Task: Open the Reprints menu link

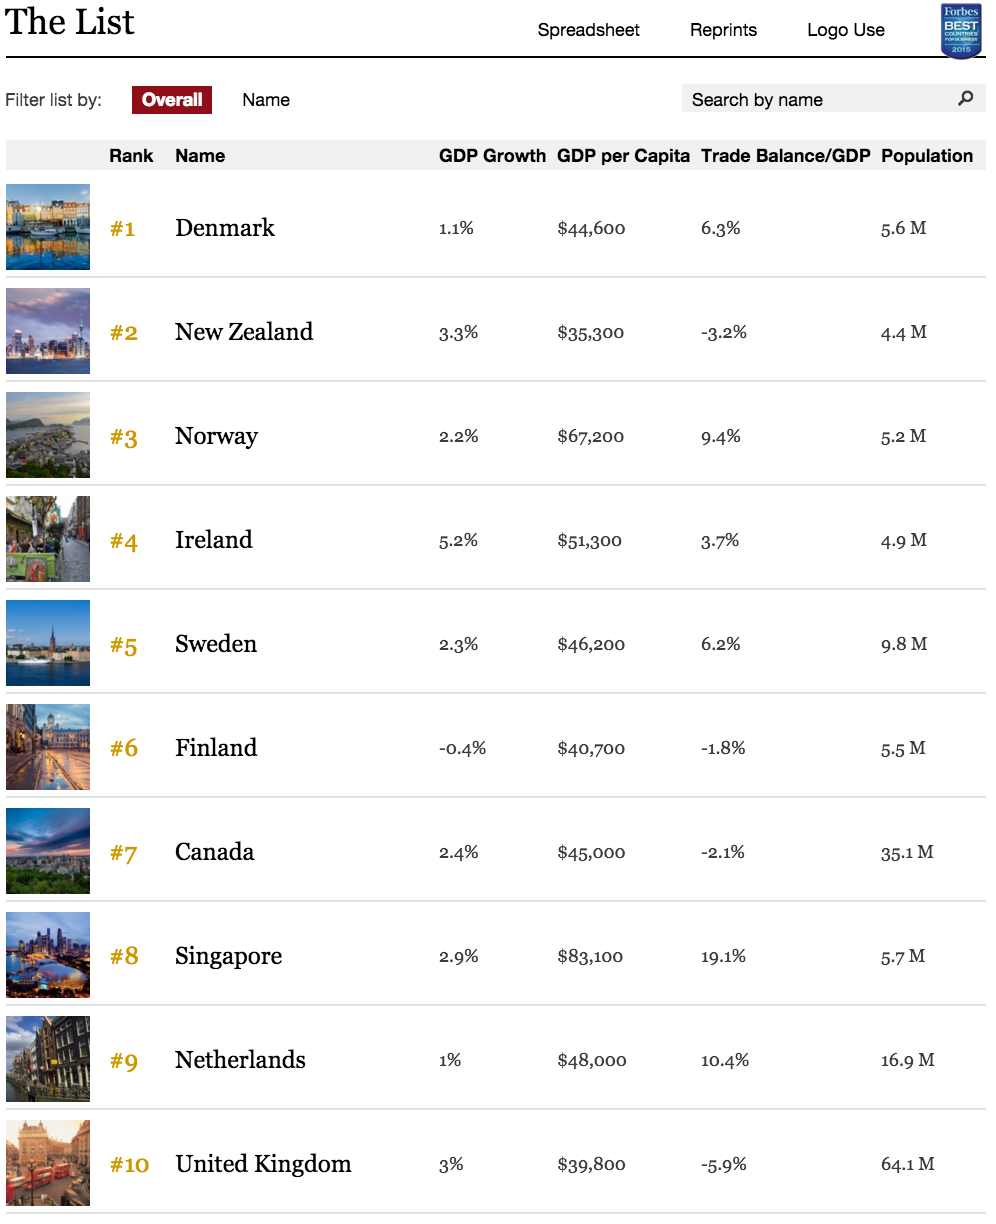Action: coord(723,30)
